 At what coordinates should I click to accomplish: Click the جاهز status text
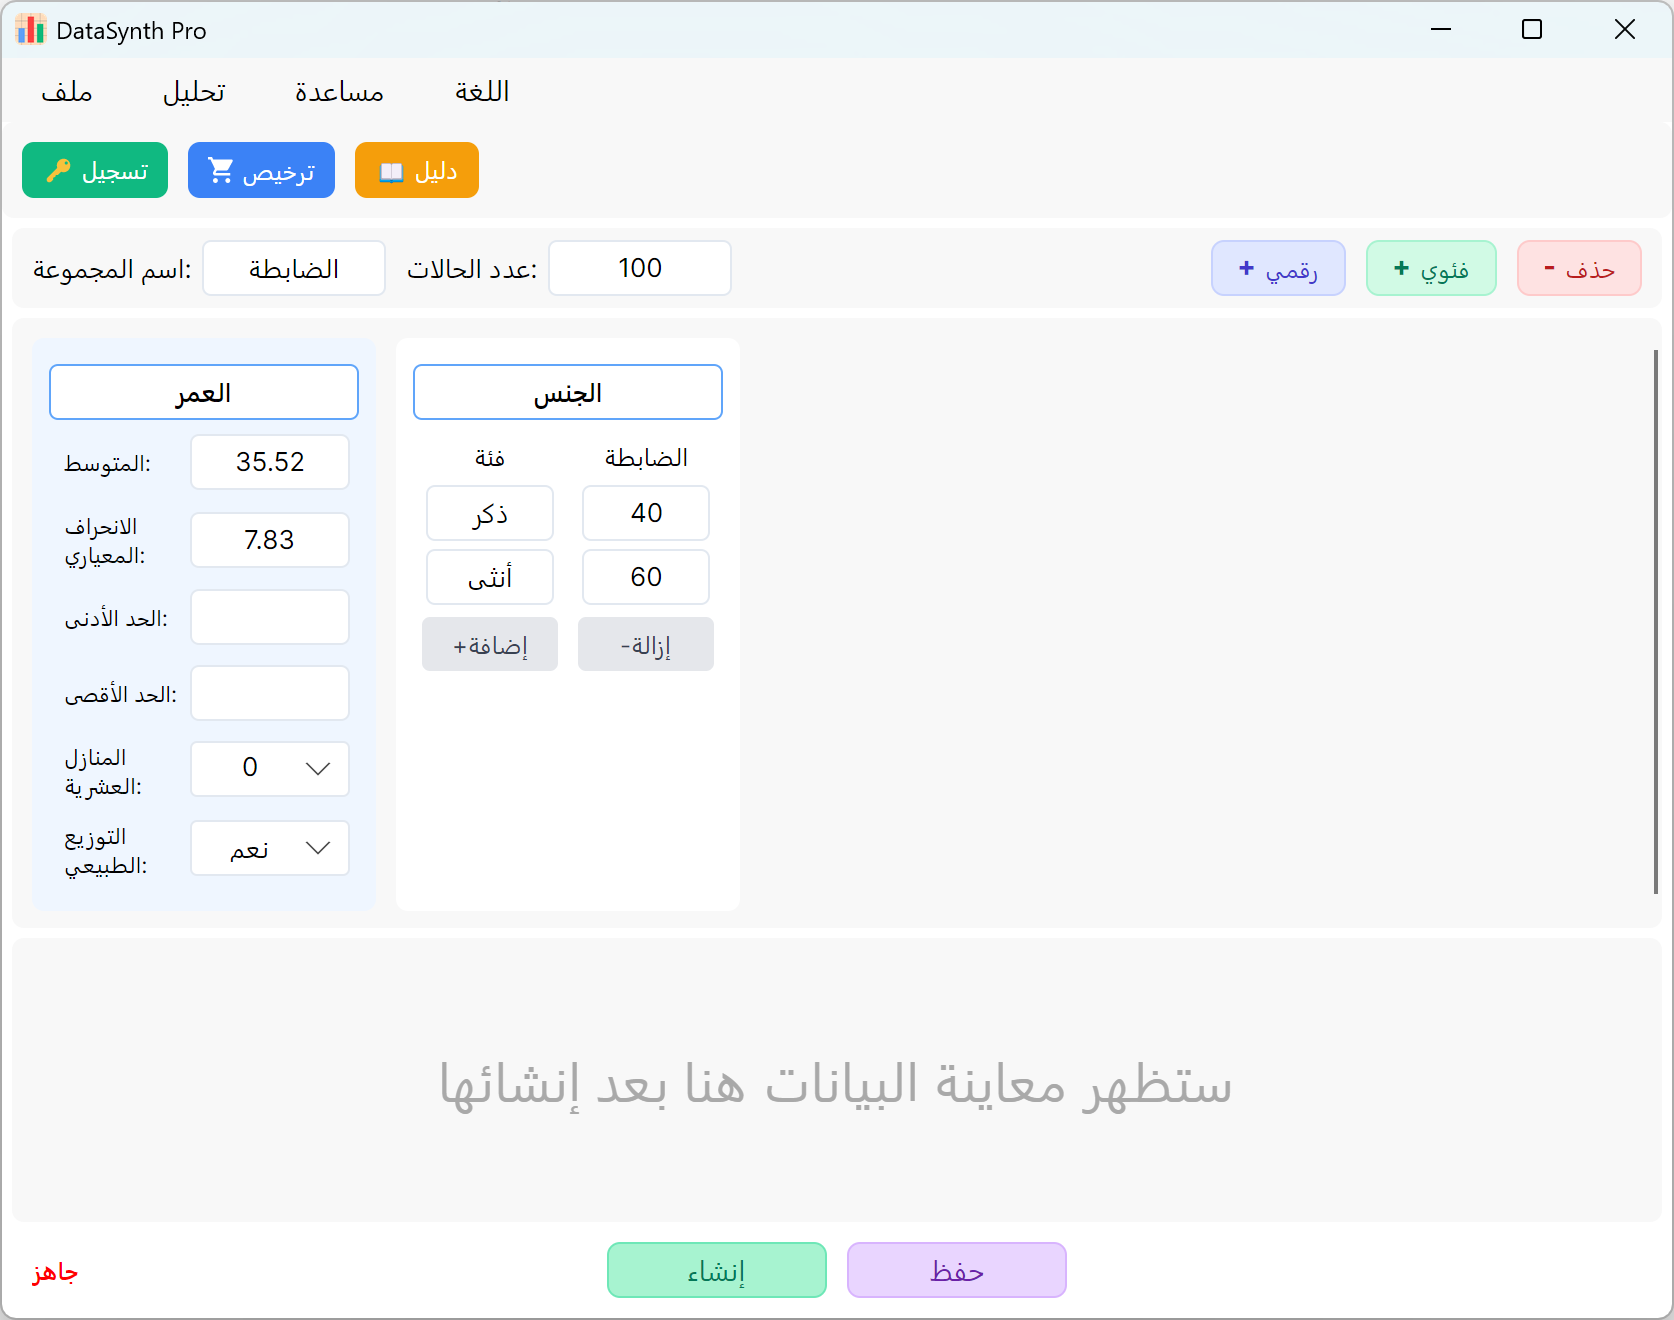(55, 1271)
